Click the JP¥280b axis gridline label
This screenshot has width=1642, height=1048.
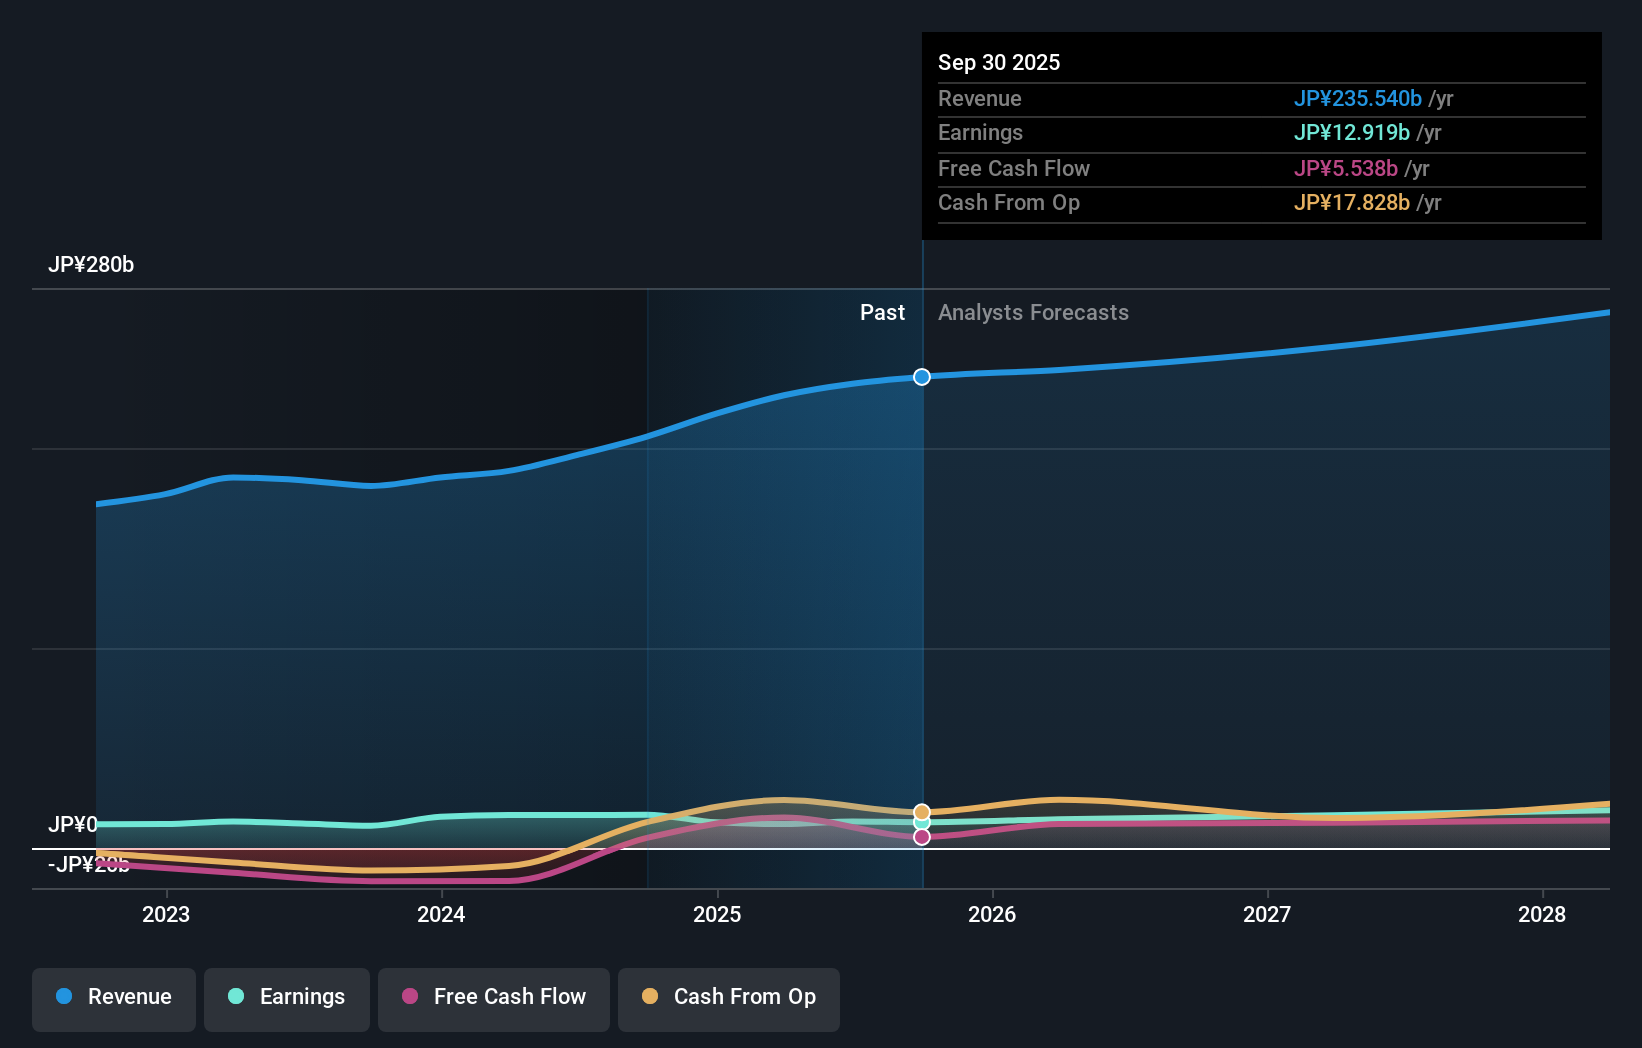point(92,265)
